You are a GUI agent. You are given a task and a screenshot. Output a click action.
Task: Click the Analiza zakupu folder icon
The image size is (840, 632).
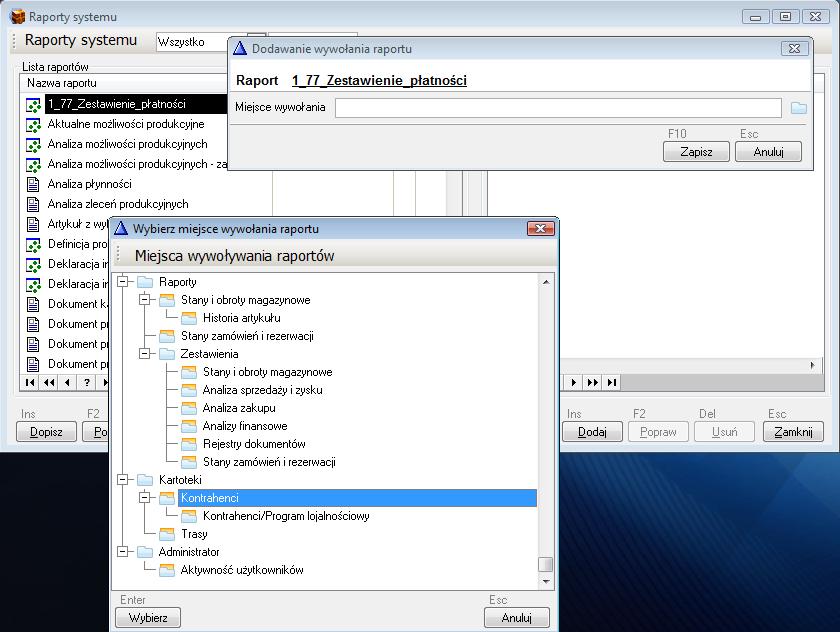(x=189, y=408)
